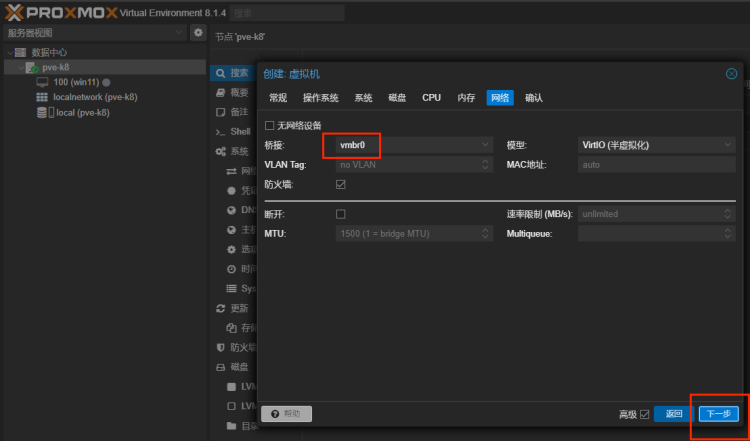Screen dimensions: 750x441
Task: Switch to the 磁盘 tab in dialog
Action: (x=397, y=98)
